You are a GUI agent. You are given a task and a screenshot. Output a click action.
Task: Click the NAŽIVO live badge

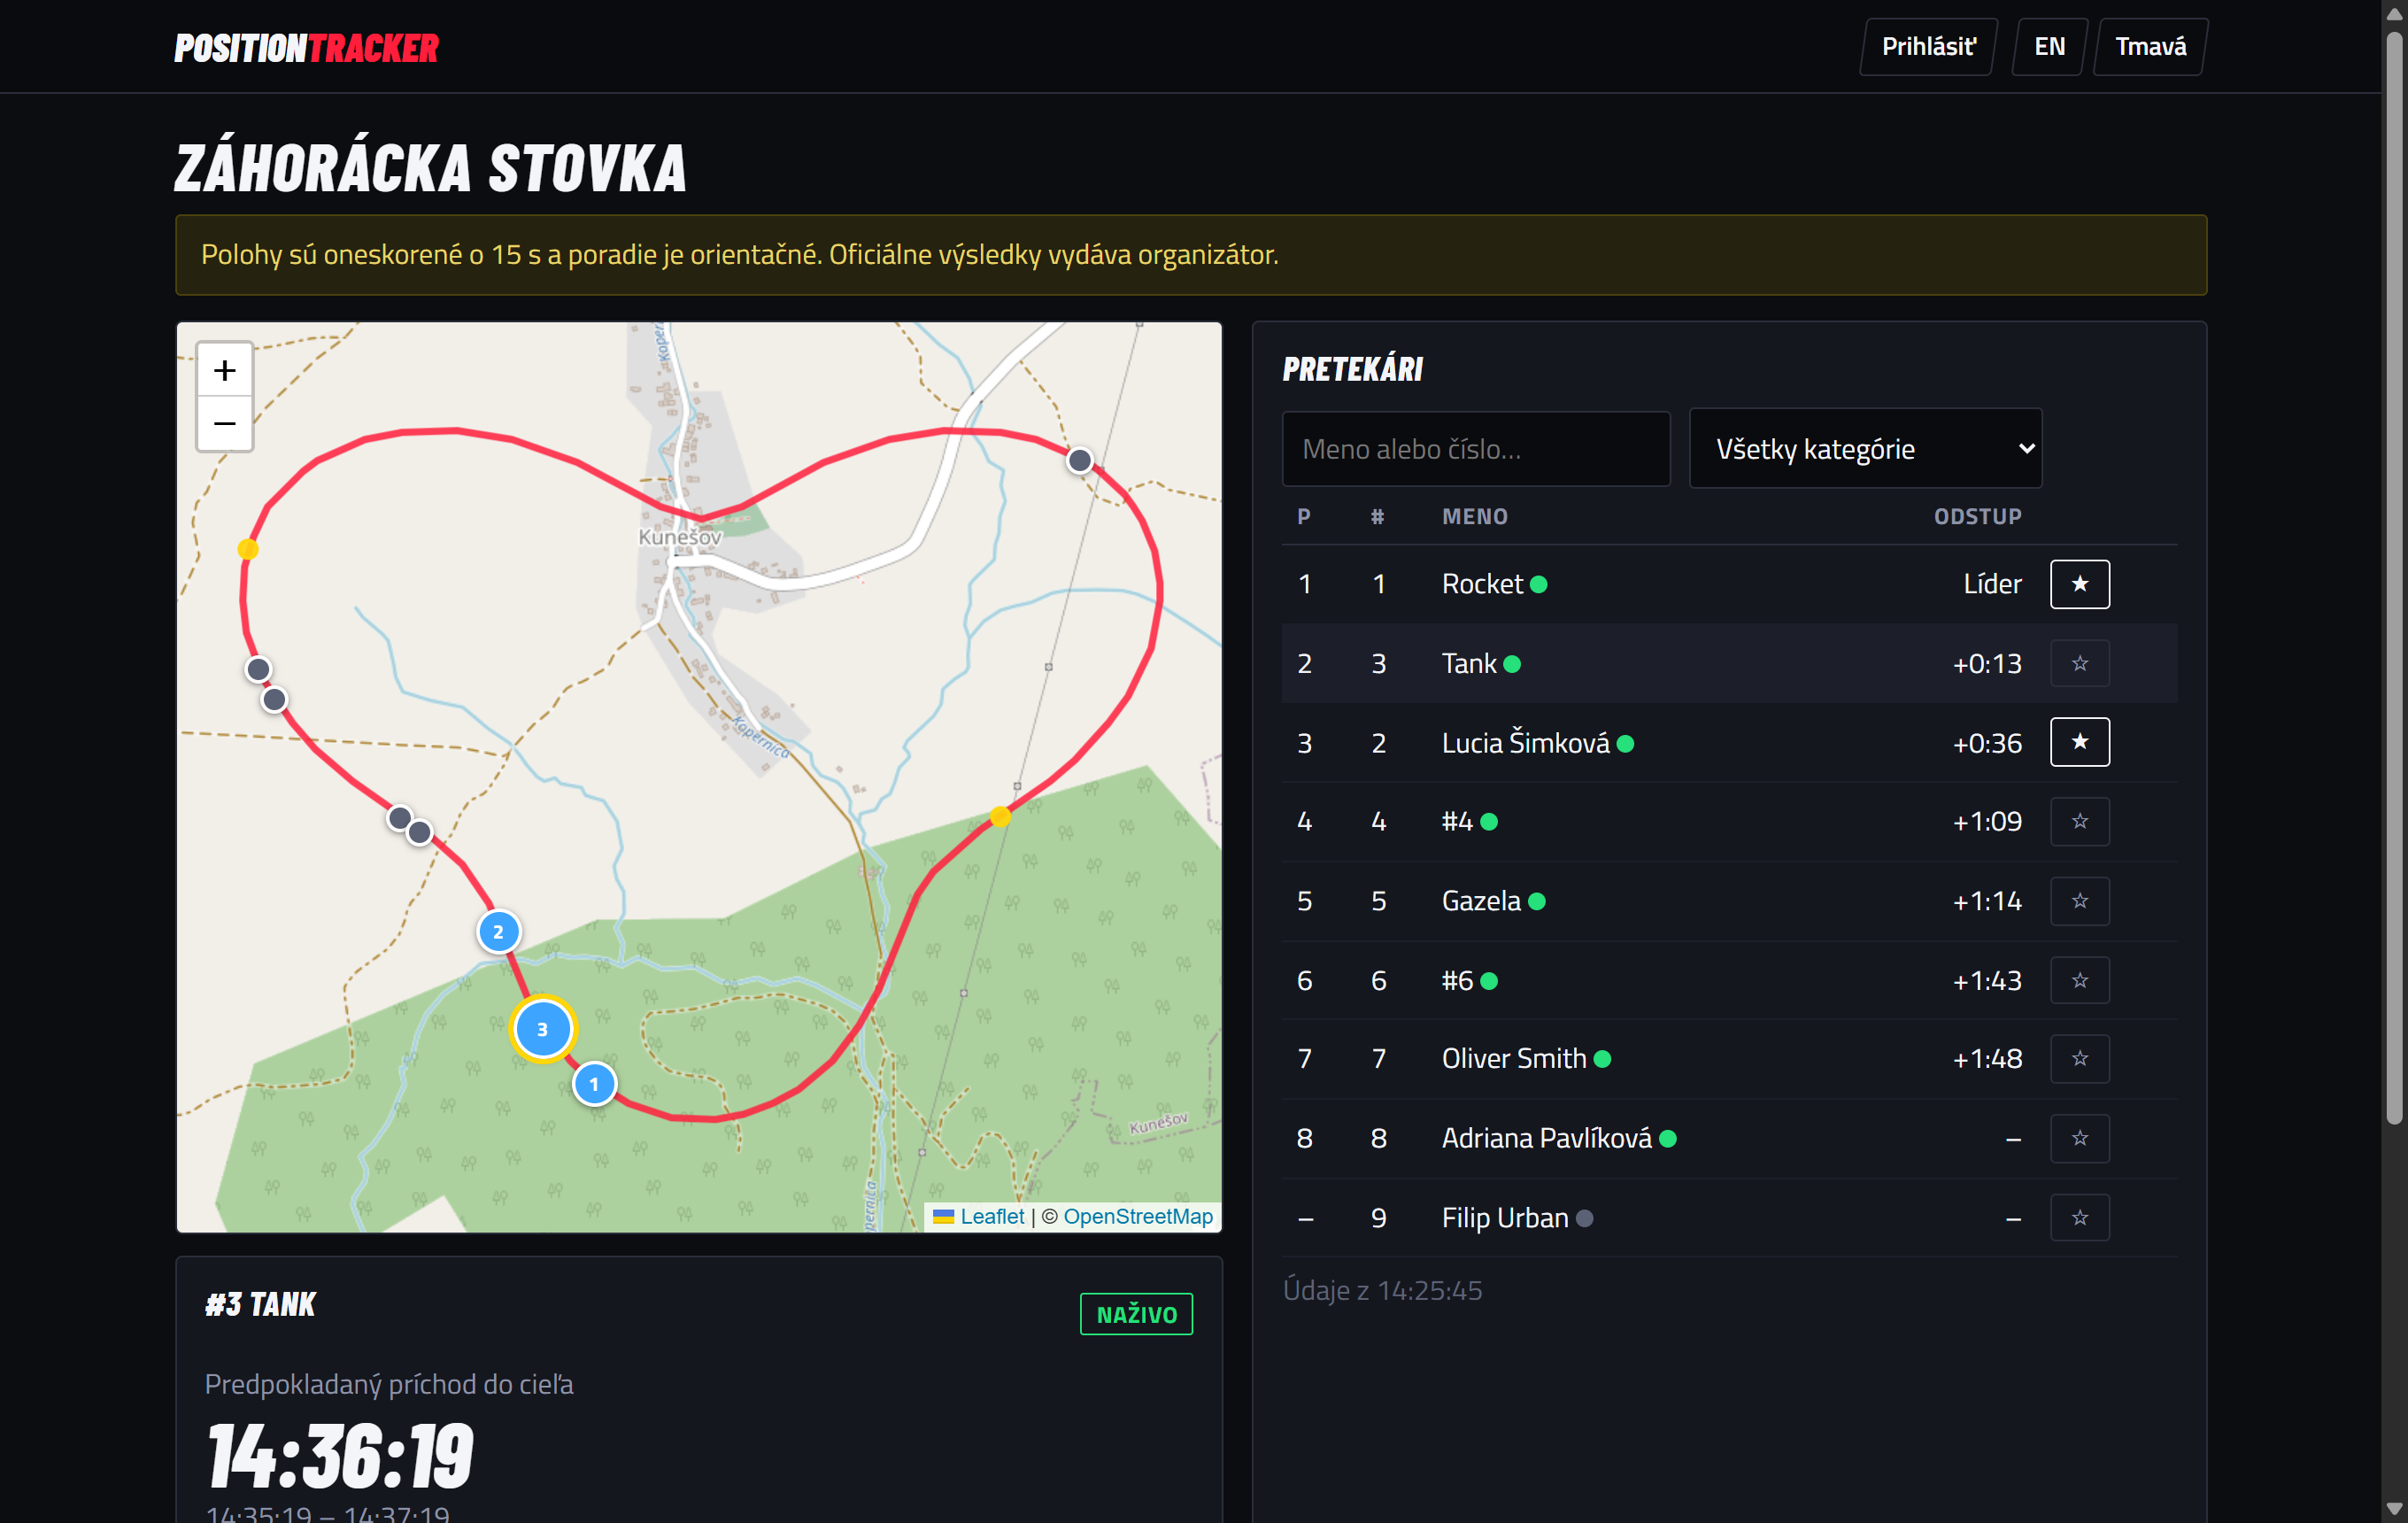1136,1314
